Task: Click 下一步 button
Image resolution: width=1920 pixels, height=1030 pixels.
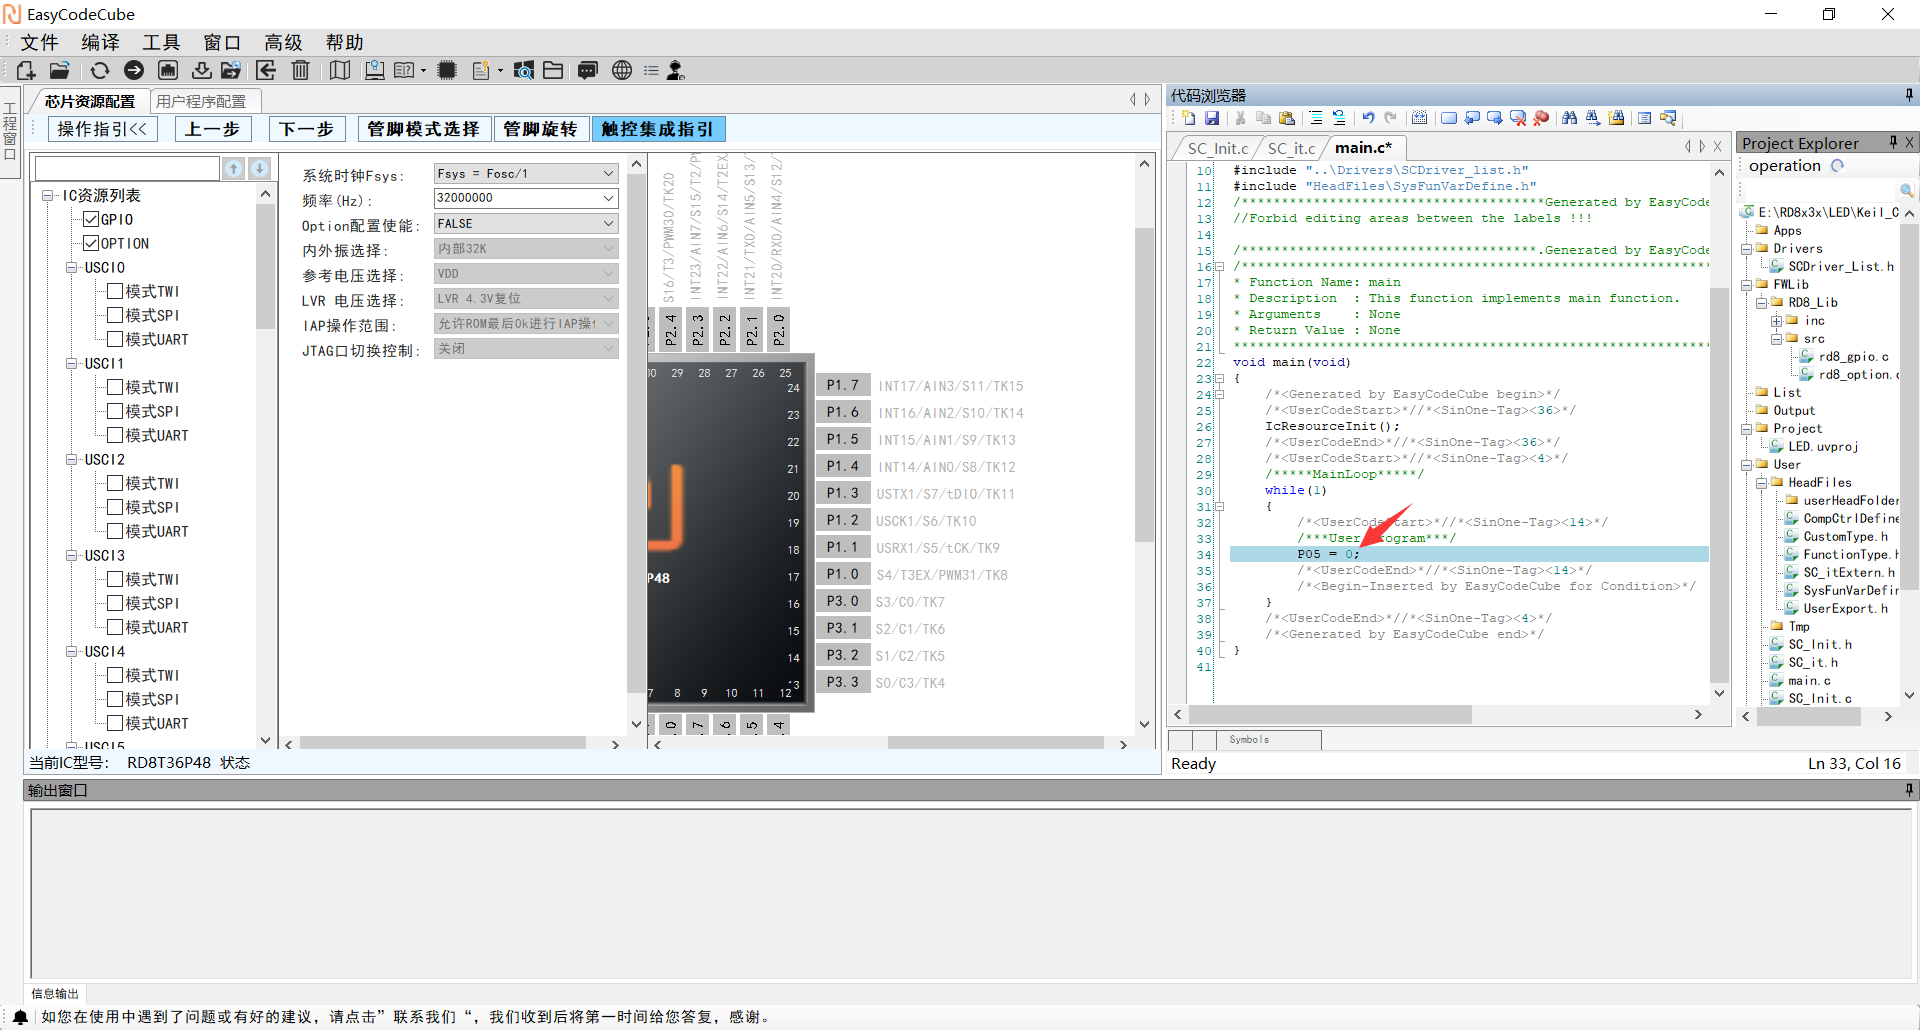Action: tap(306, 129)
